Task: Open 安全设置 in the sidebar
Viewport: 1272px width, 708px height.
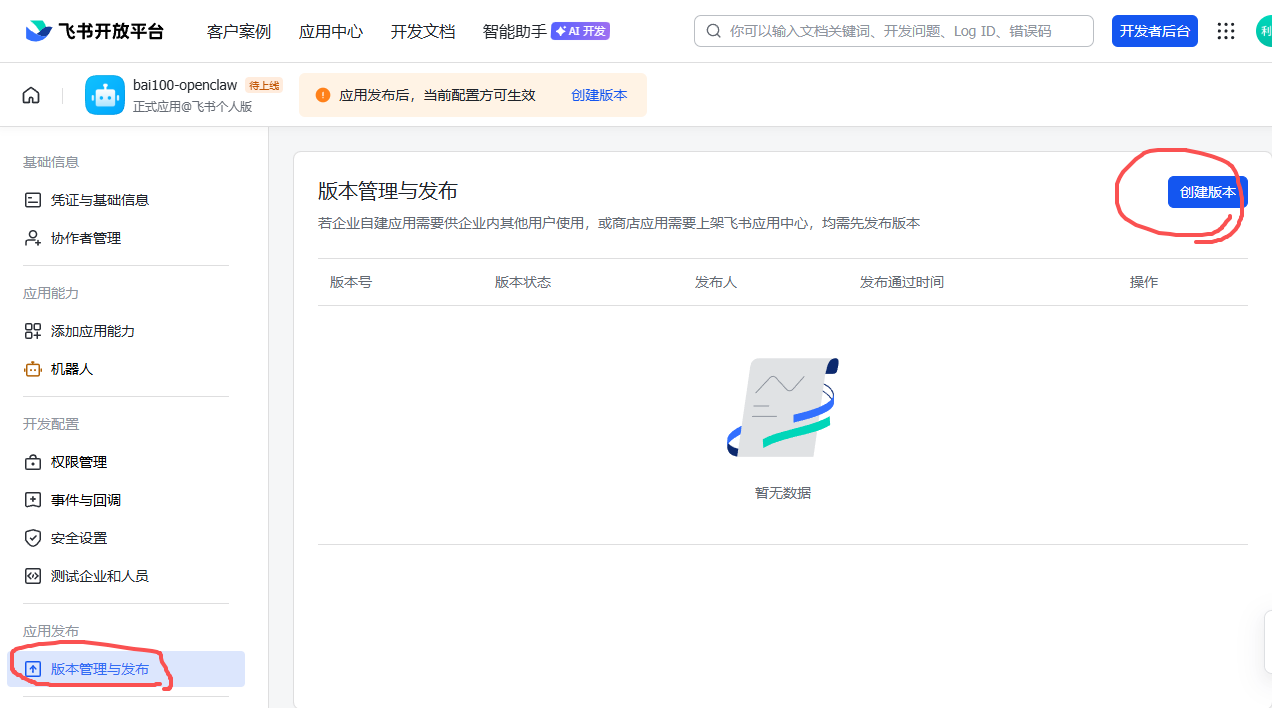Action: [x=78, y=538]
